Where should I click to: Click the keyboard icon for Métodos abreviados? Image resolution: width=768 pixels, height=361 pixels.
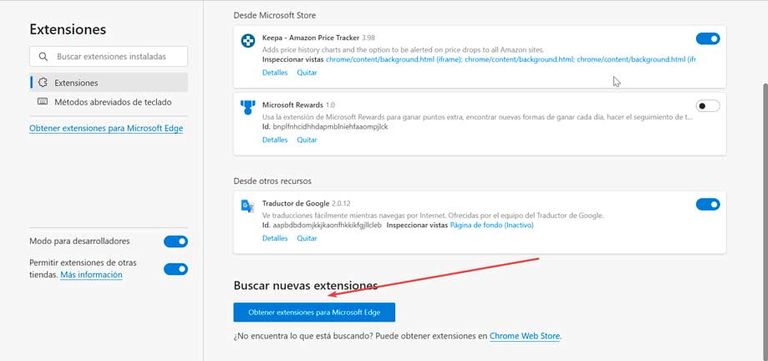click(x=43, y=102)
